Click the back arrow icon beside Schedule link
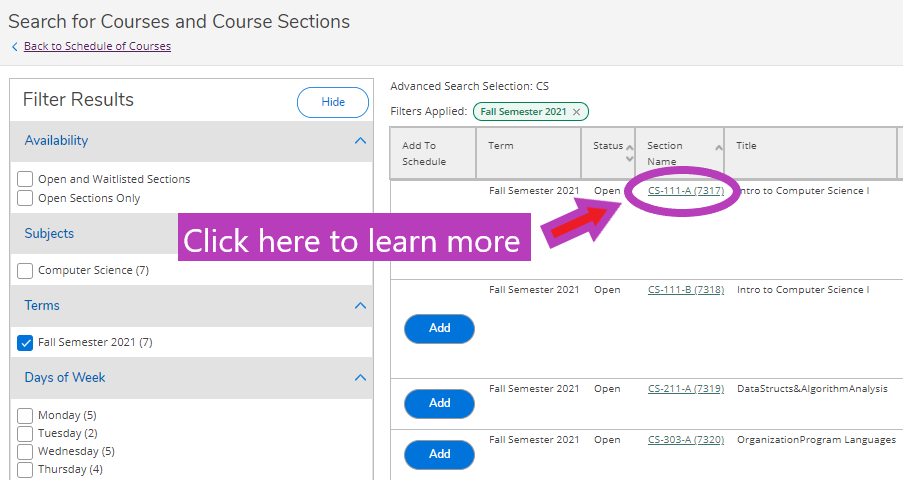The width and height of the screenshot is (903, 480). click(14, 46)
